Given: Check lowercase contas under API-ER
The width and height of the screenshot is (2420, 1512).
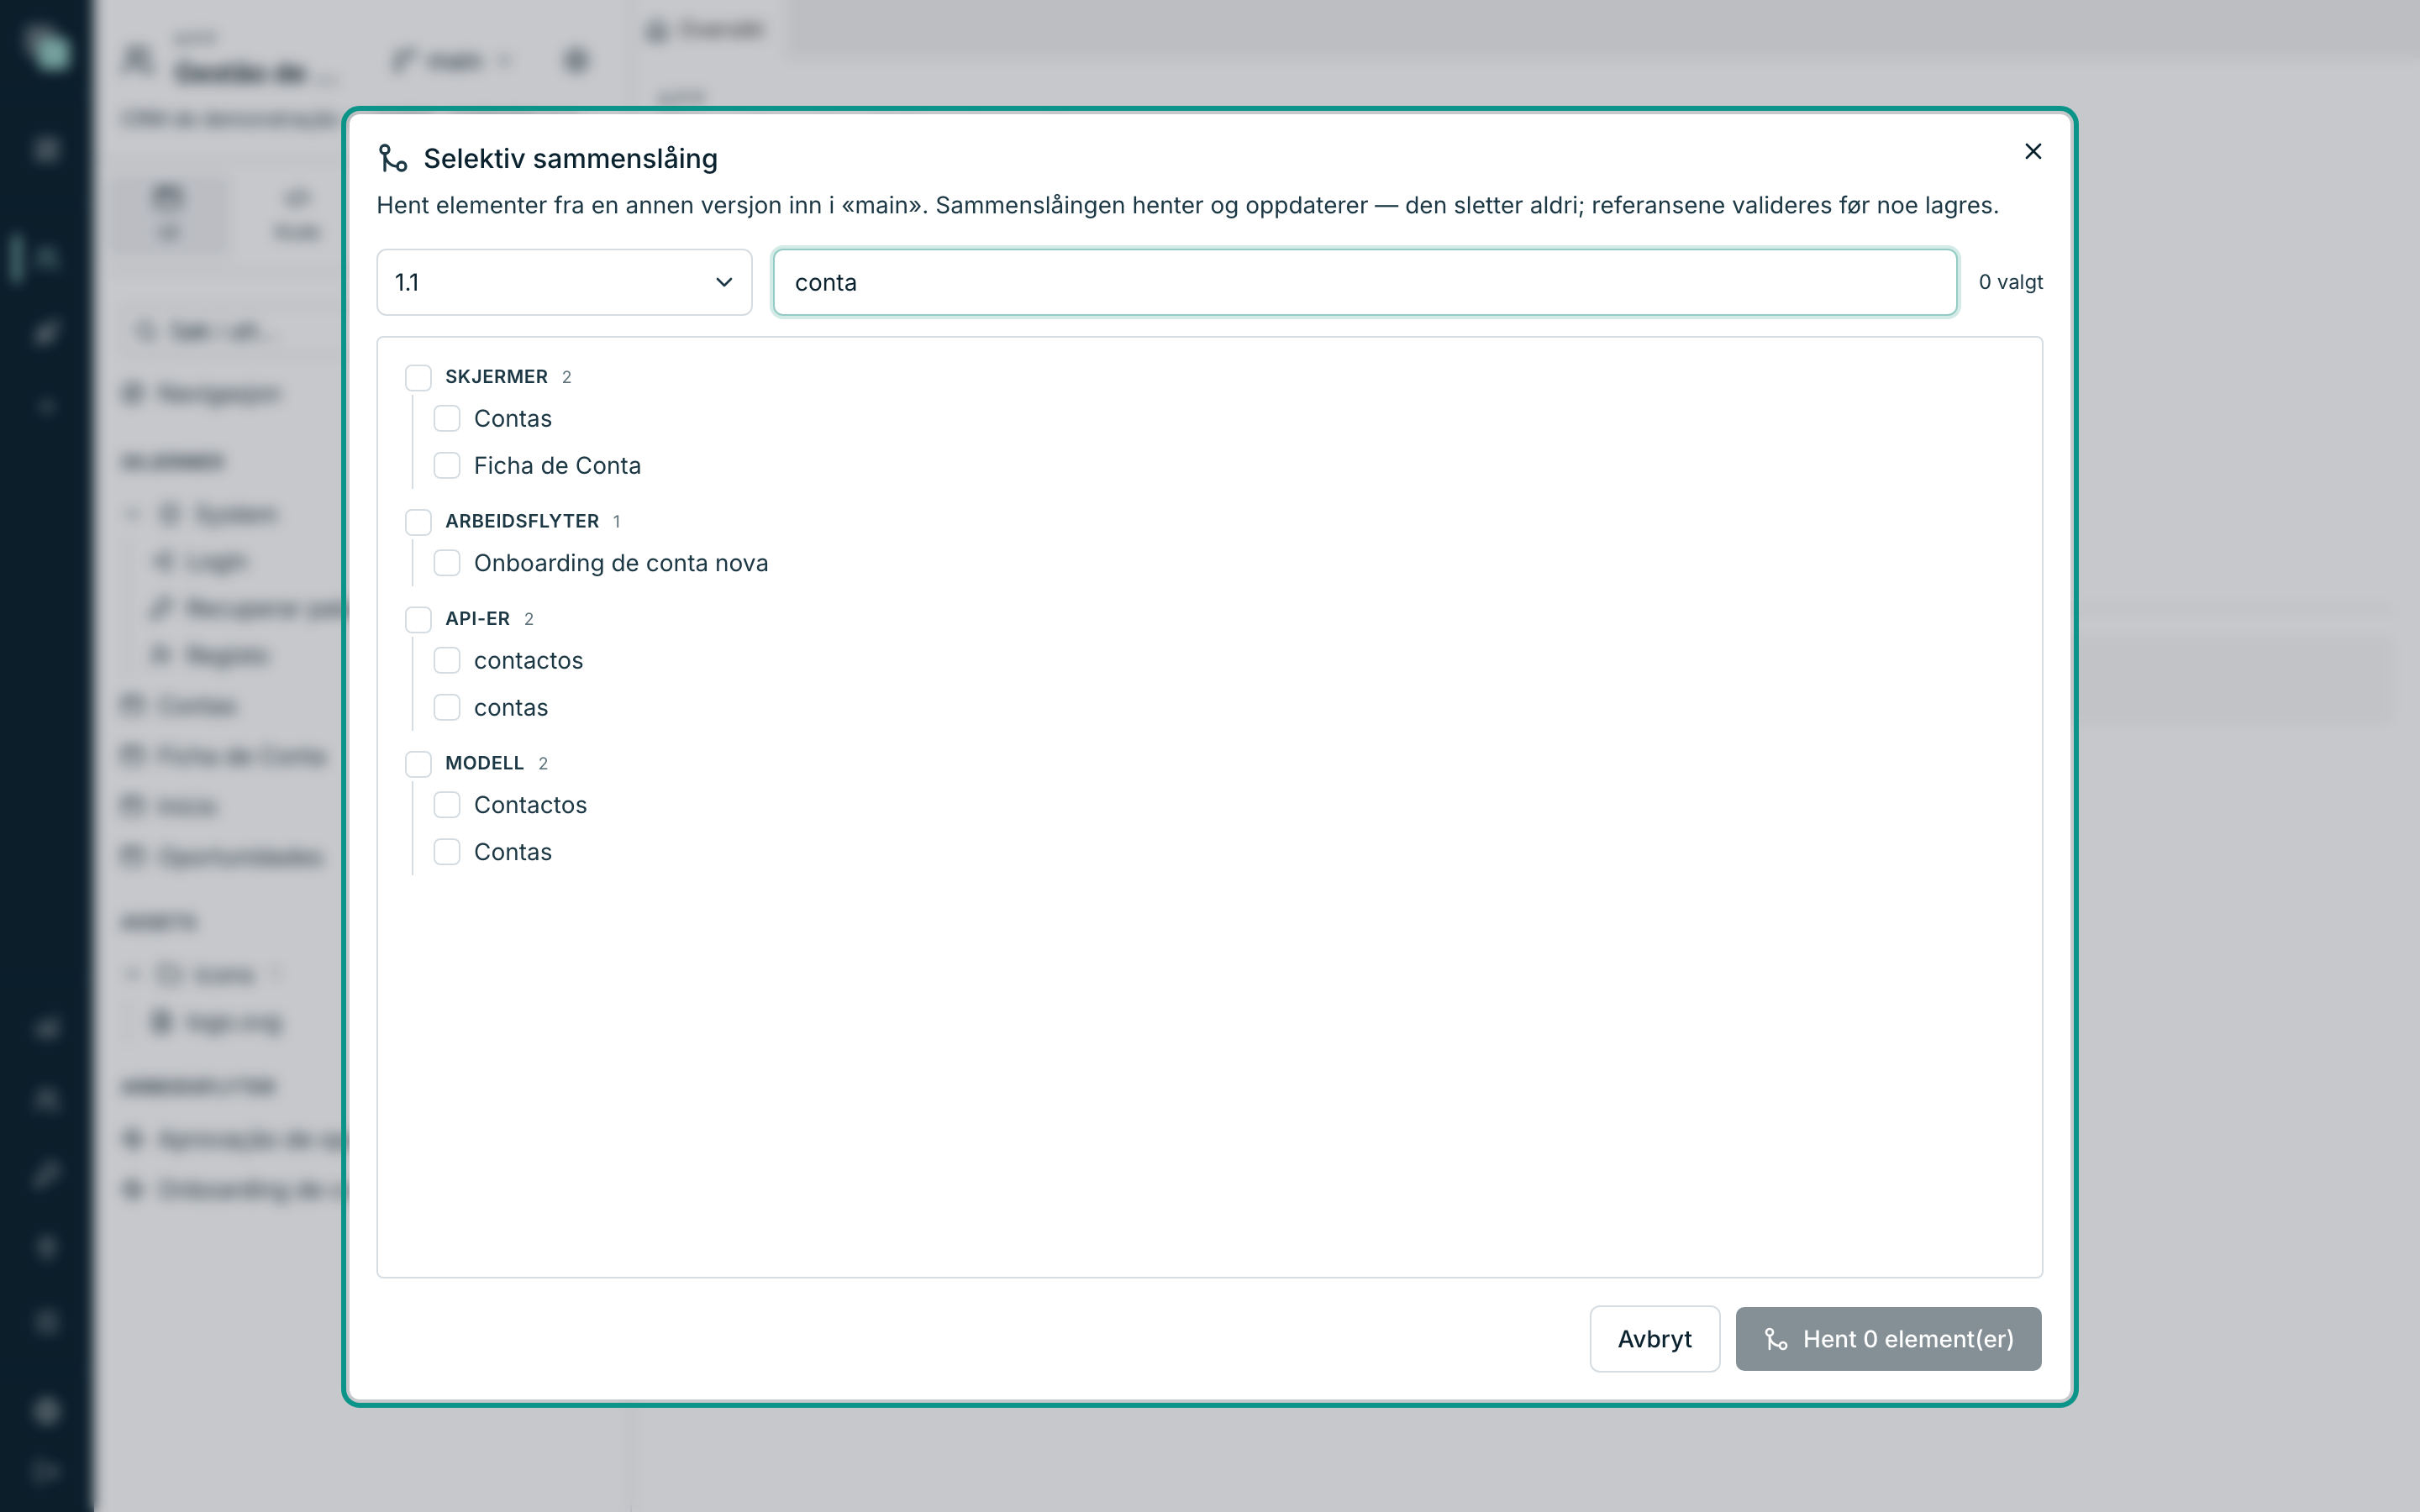Looking at the screenshot, I should point(447,707).
